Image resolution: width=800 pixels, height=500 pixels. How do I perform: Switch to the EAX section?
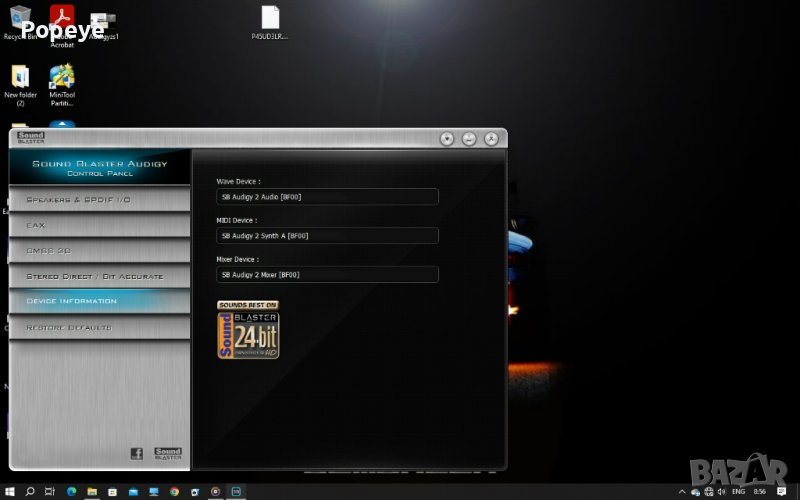pos(100,225)
